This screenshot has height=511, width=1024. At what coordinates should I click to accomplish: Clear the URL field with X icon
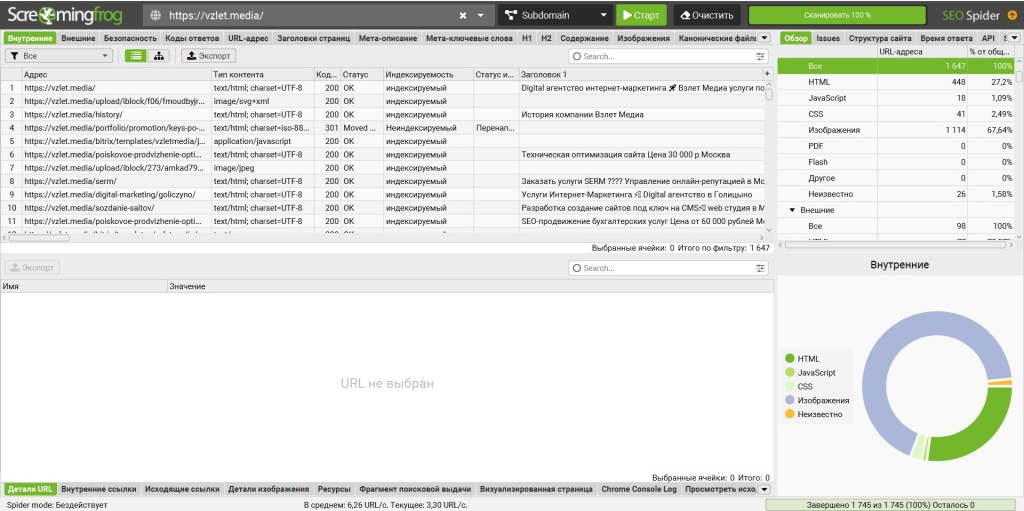point(463,15)
